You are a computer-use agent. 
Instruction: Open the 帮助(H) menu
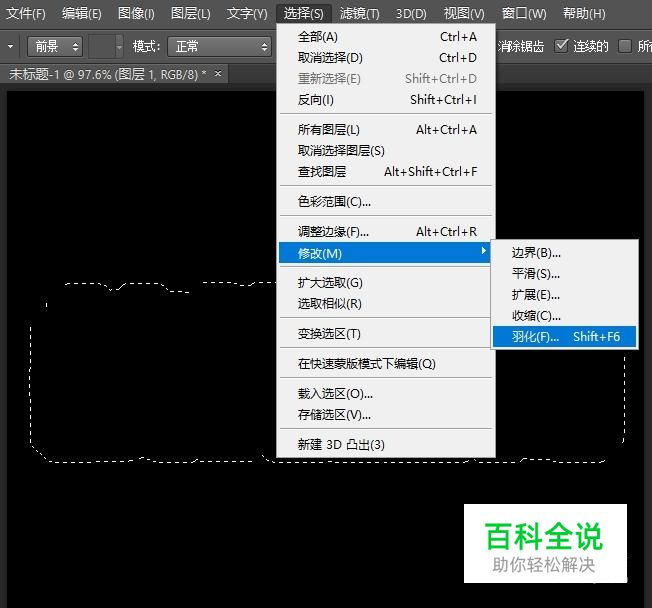pyautogui.click(x=584, y=14)
